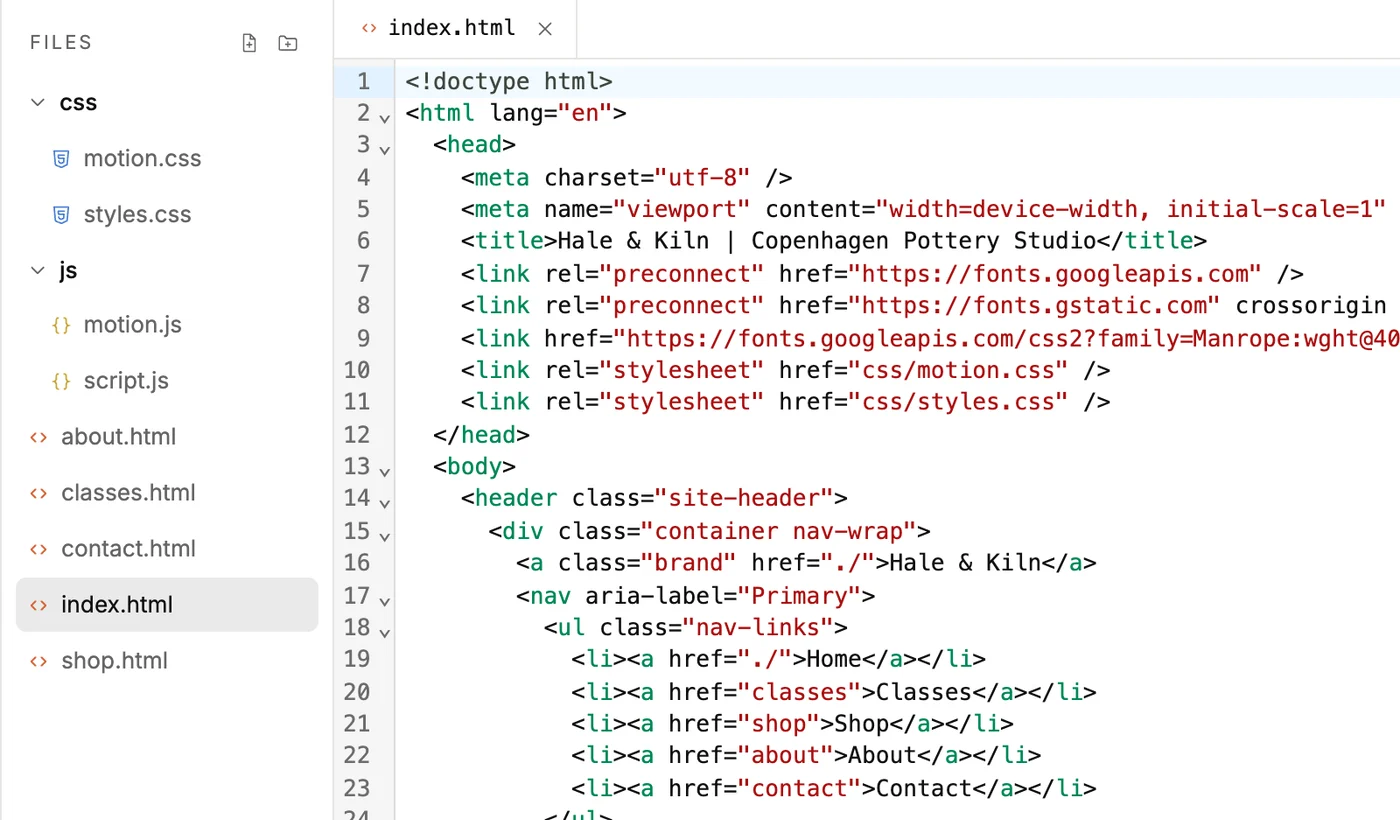Click the js folder name
Image resolution: width=1400 pixels, height=820 pixels.
68,270
